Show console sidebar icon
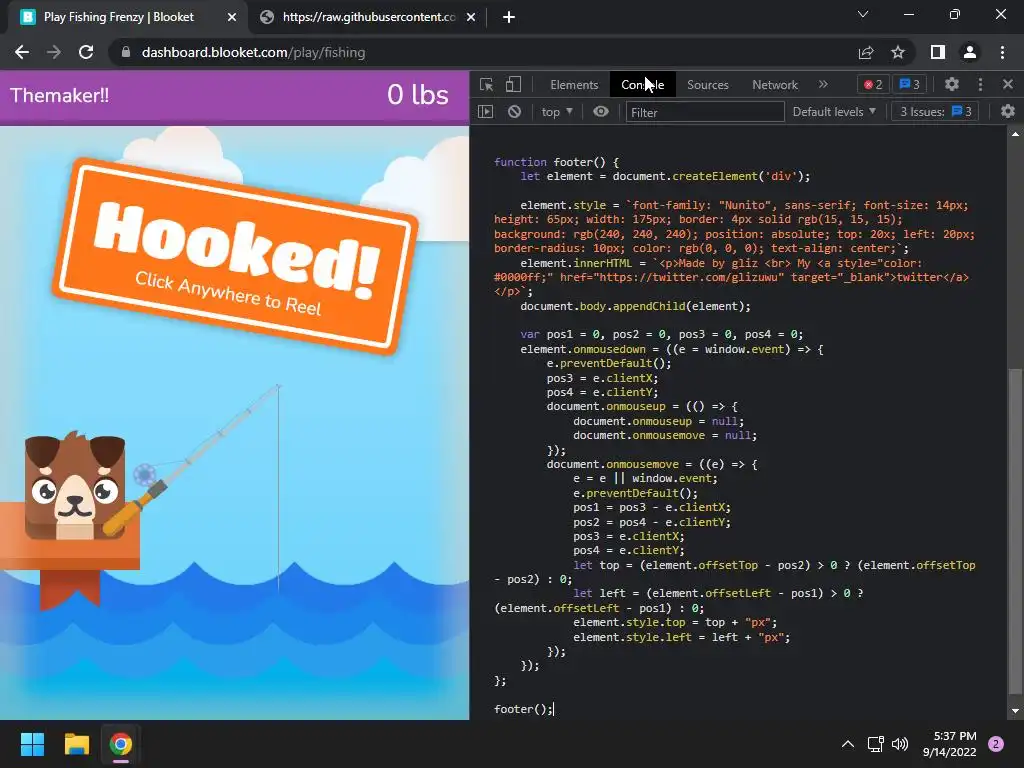Screen dimensions: 1024x768 pos(485,112)
